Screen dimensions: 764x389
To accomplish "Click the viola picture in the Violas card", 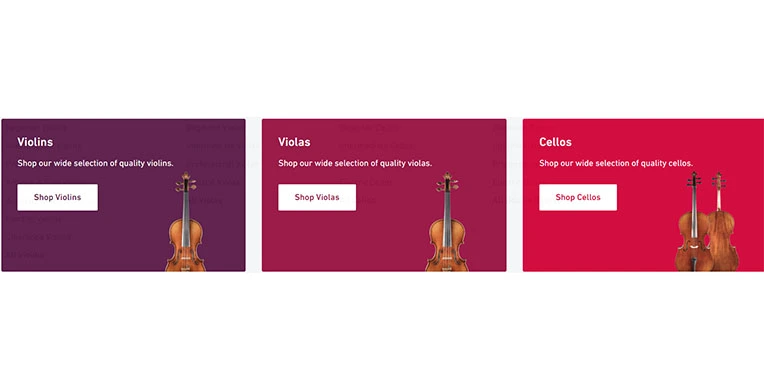I will coord(447,221).
